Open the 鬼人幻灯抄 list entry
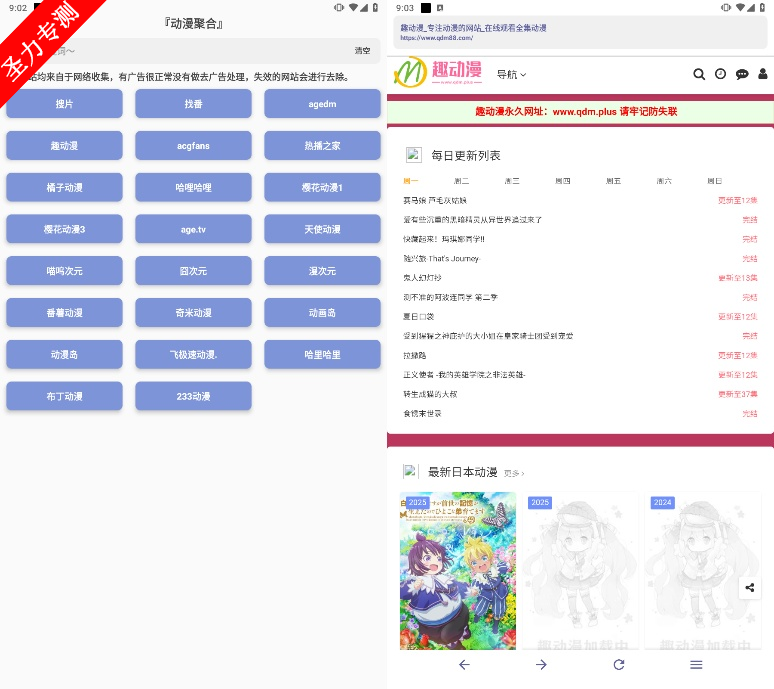 580,278
